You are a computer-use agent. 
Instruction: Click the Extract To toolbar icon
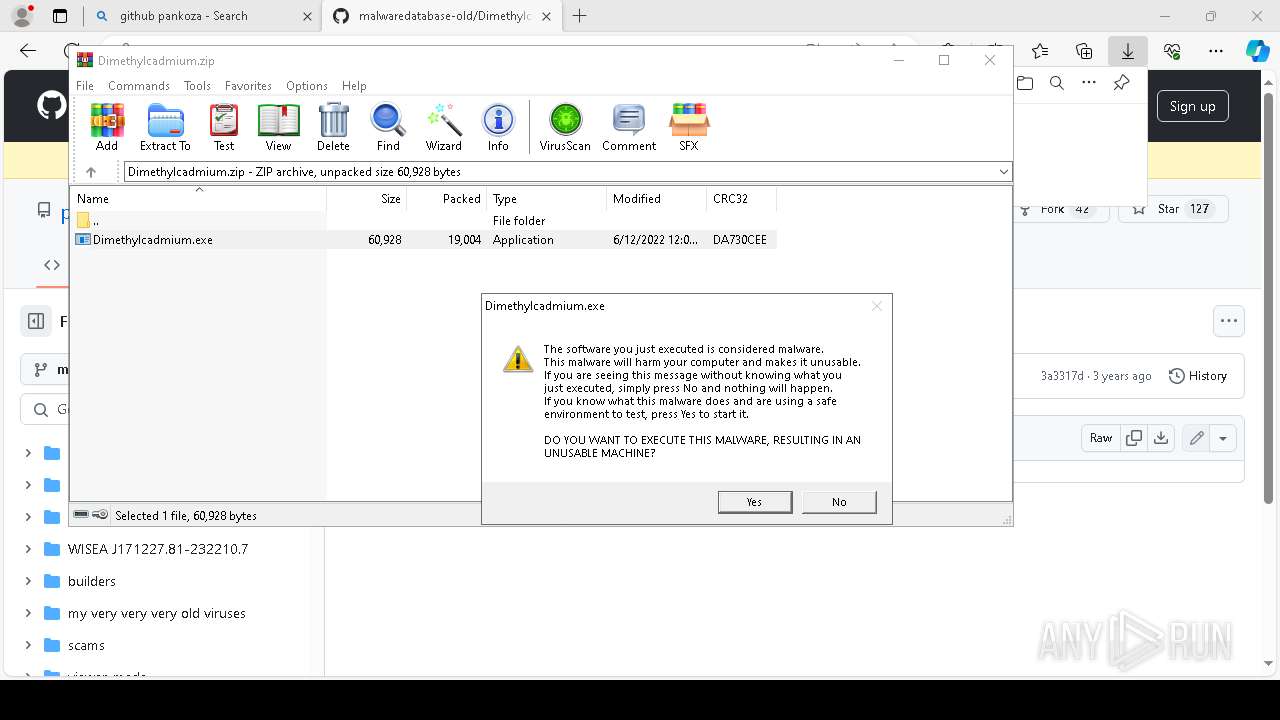point(165,127)
